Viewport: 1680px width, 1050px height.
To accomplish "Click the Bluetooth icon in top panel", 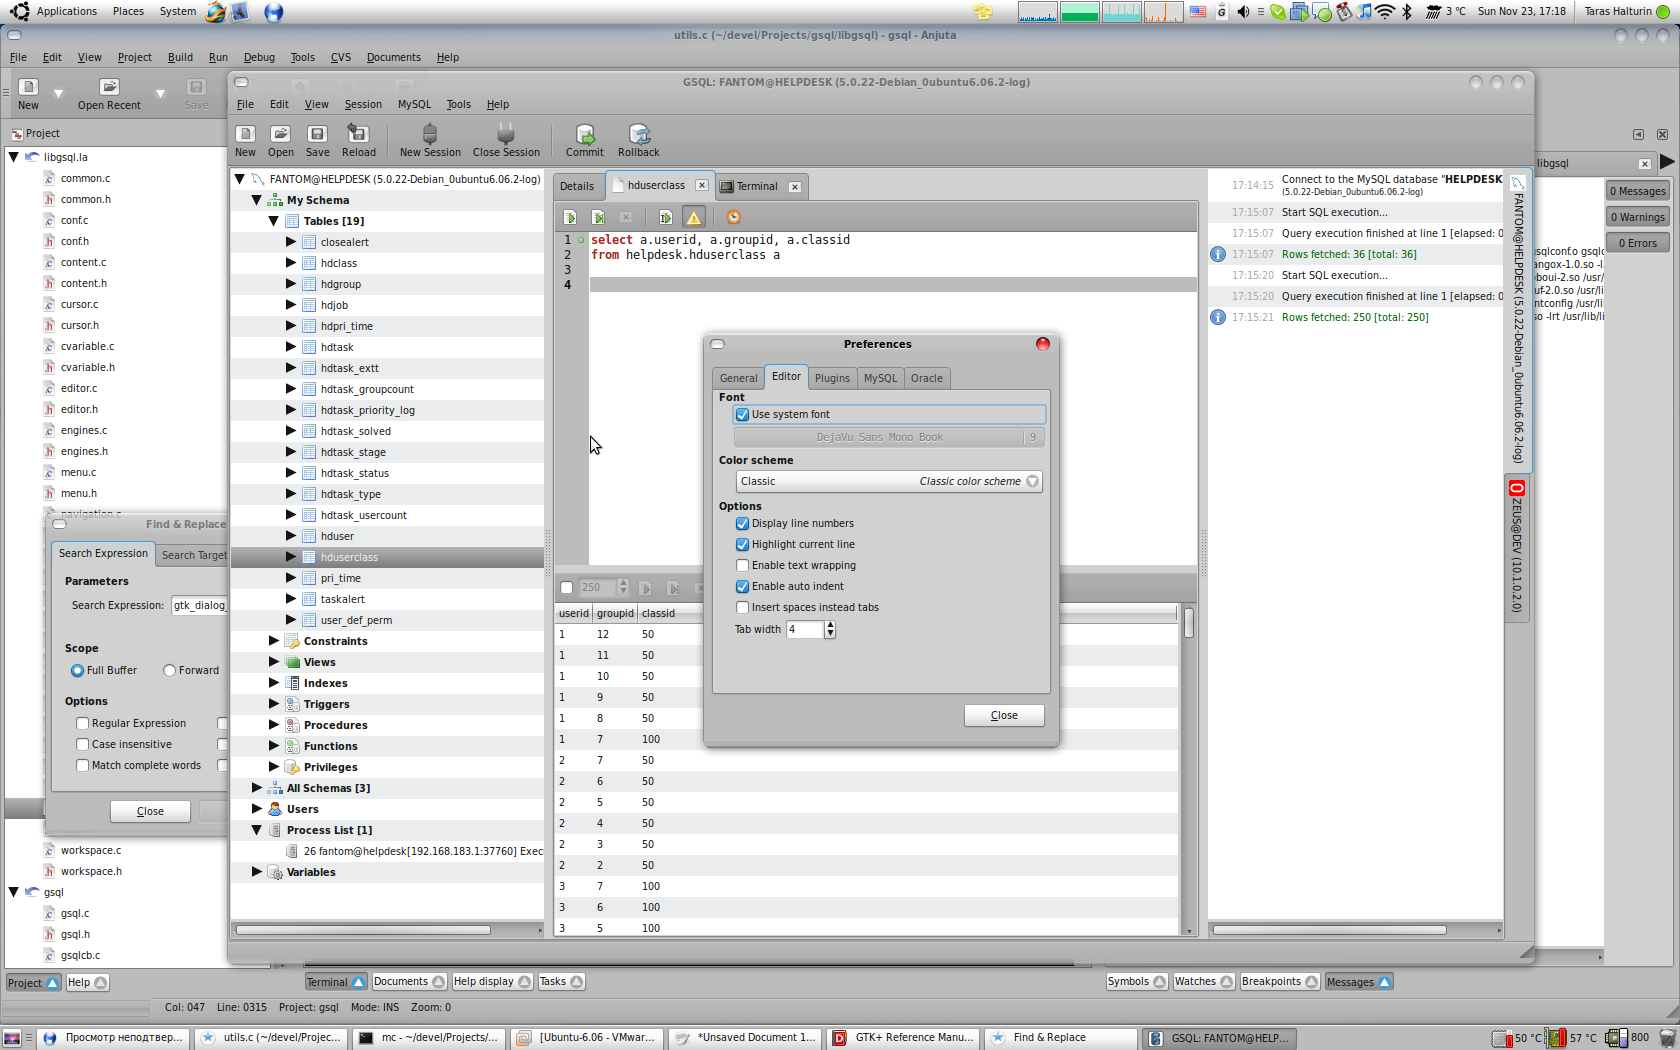I will coord(1407,12).
